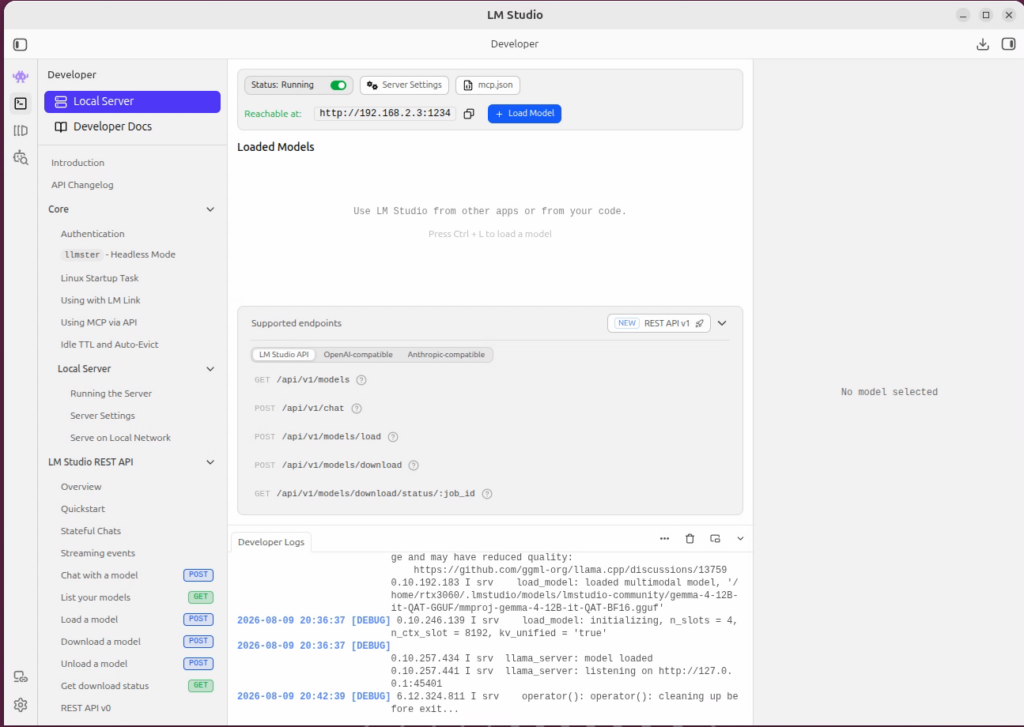
Task: Open the LM Link devices icon
Action: pos(20,677)
